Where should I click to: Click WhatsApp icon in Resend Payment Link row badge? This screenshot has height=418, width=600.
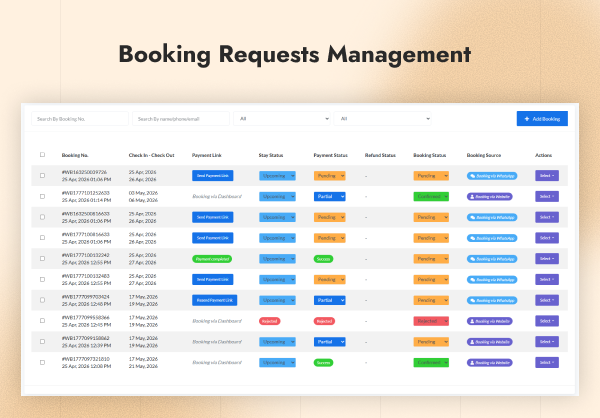(x=473, y=300)
